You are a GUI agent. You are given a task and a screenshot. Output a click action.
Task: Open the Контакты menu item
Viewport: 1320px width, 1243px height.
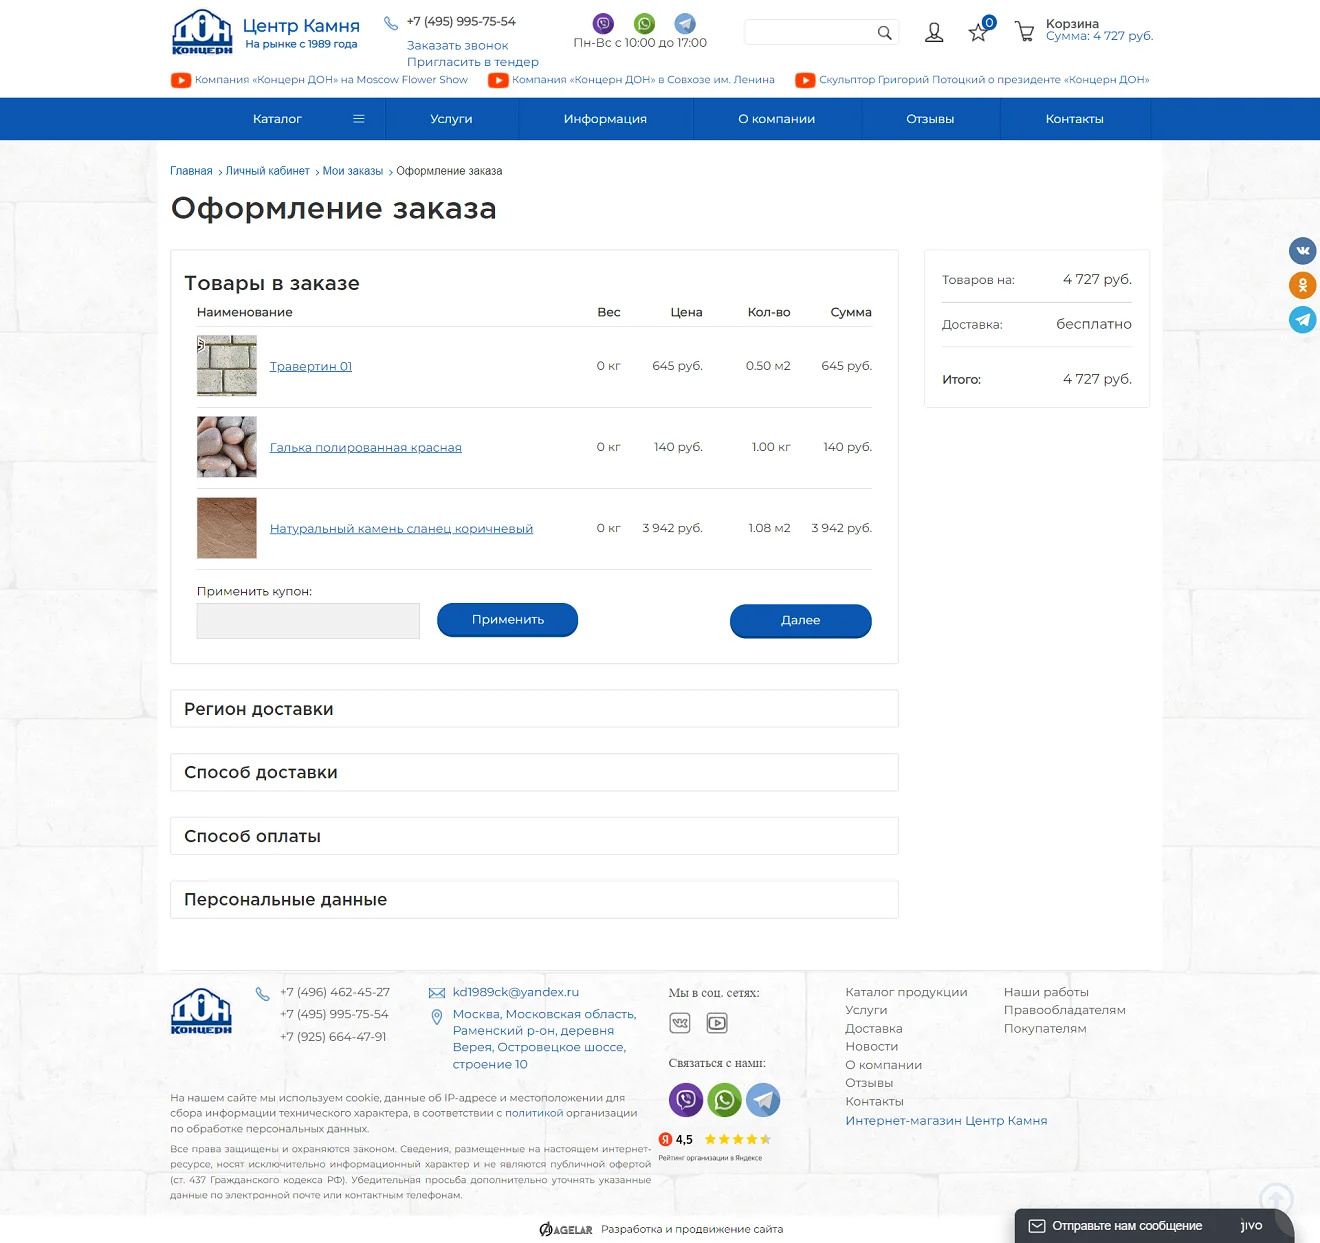point(1075,119)
